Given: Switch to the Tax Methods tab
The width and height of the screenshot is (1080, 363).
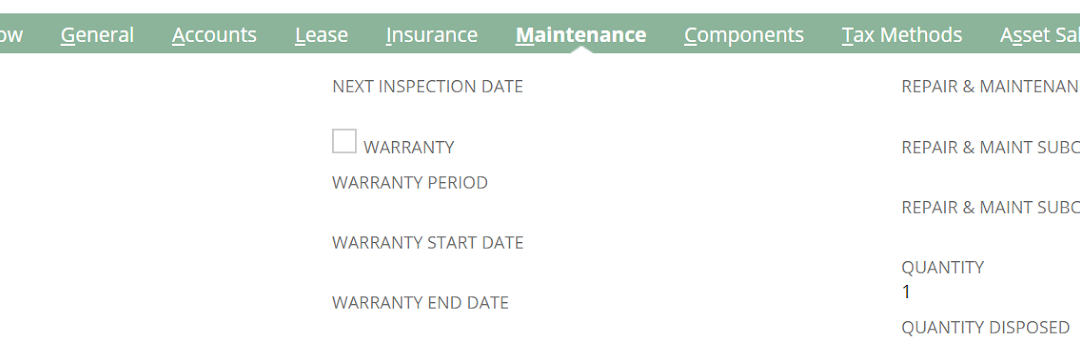Looking at the screenshot, I should 902,34.
